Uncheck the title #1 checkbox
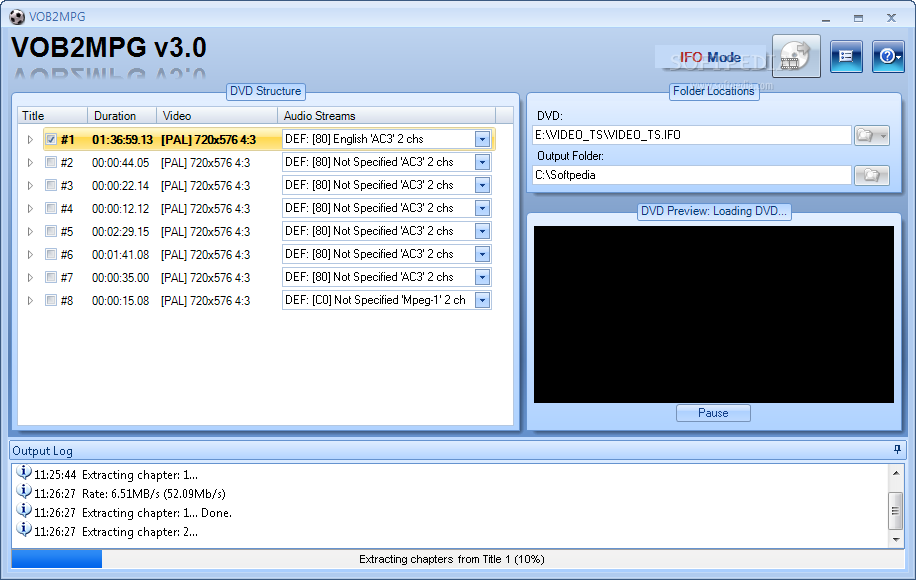 click(51, 140)
